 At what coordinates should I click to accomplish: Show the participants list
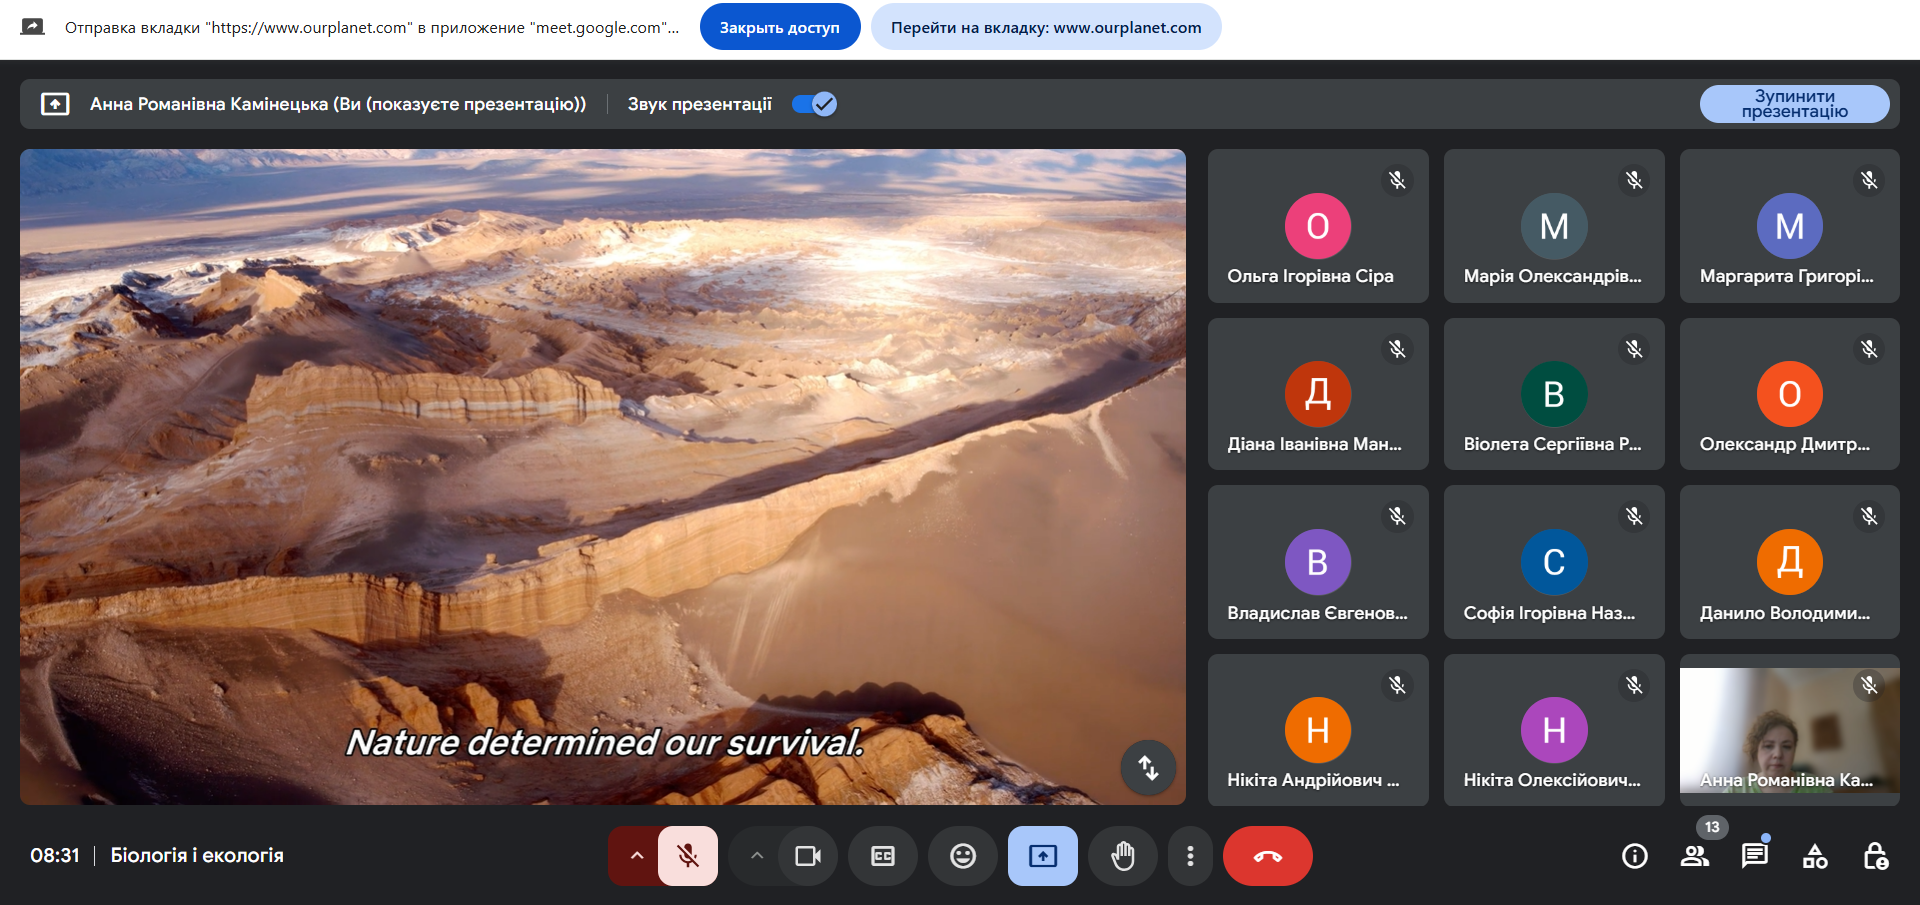(x=1695, y=856)
